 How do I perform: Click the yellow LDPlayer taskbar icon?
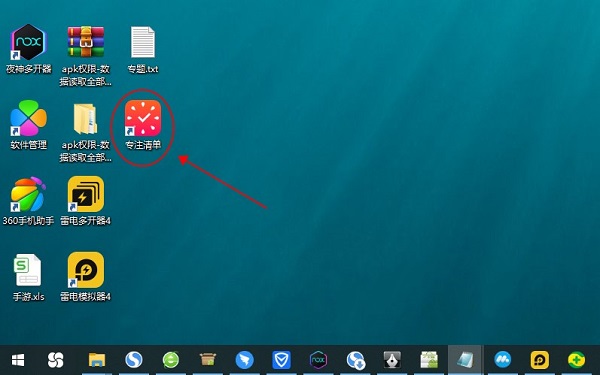[x=540, y=360]
